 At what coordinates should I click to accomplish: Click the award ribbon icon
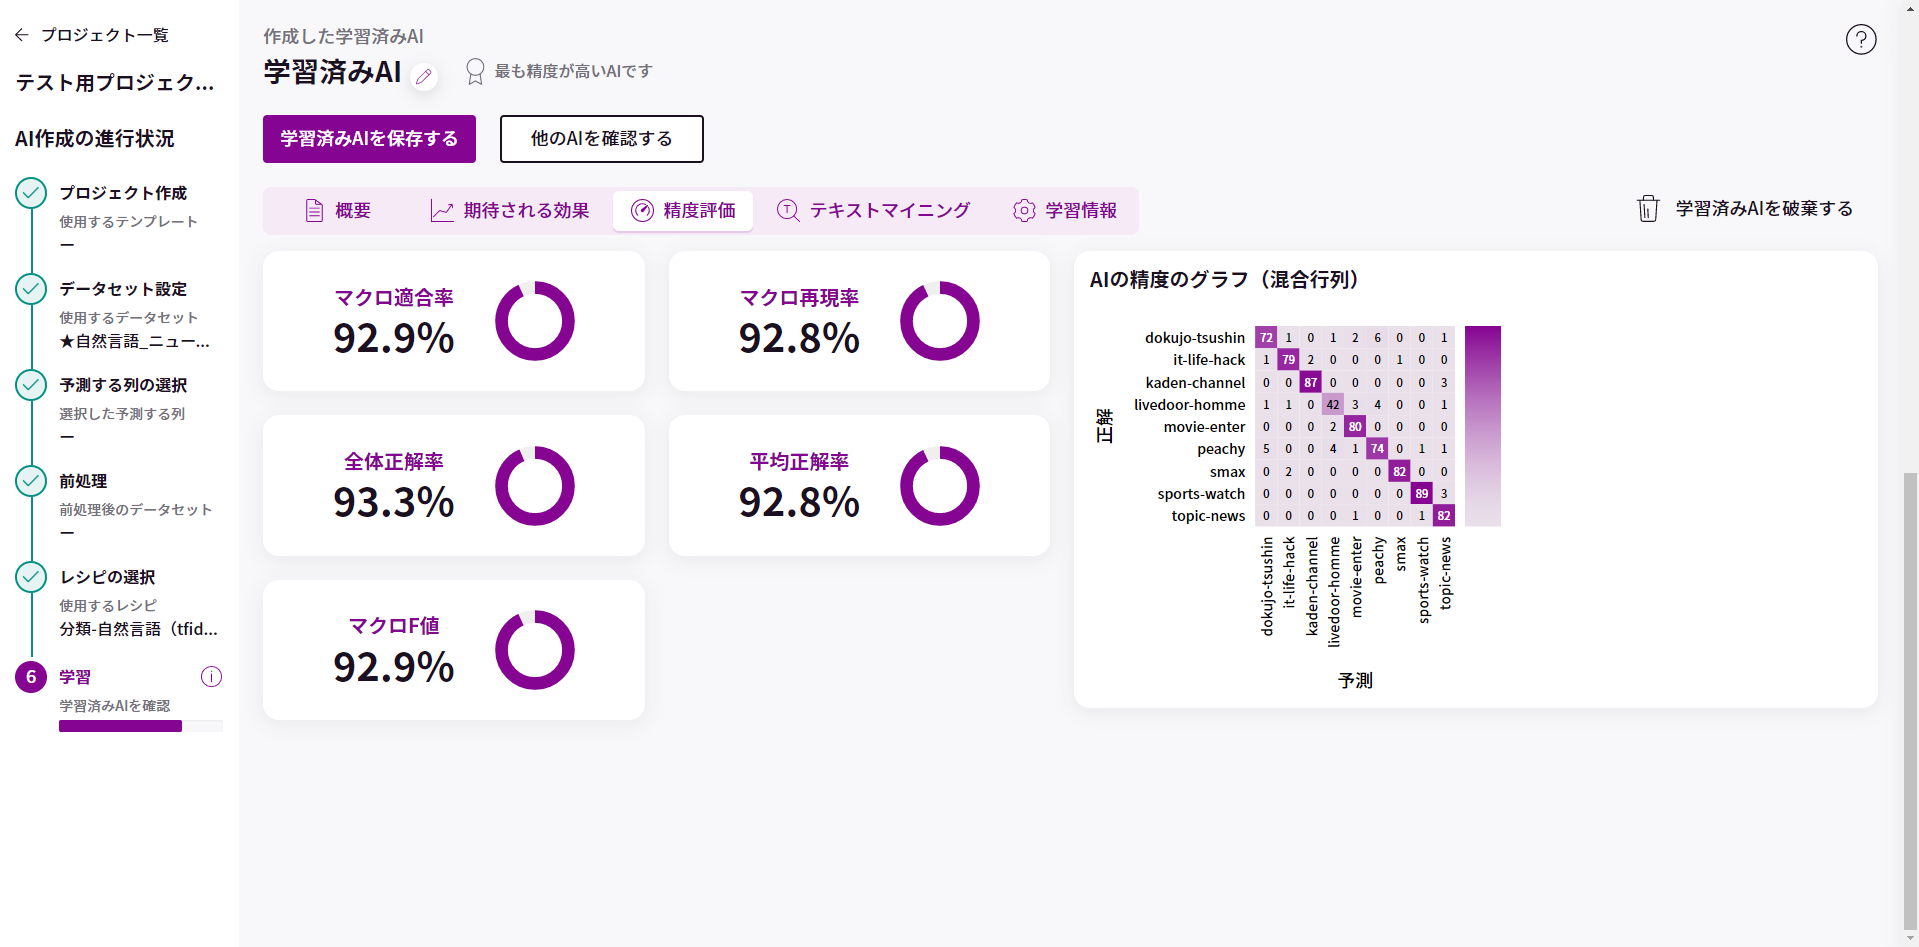tap(475, 71)
